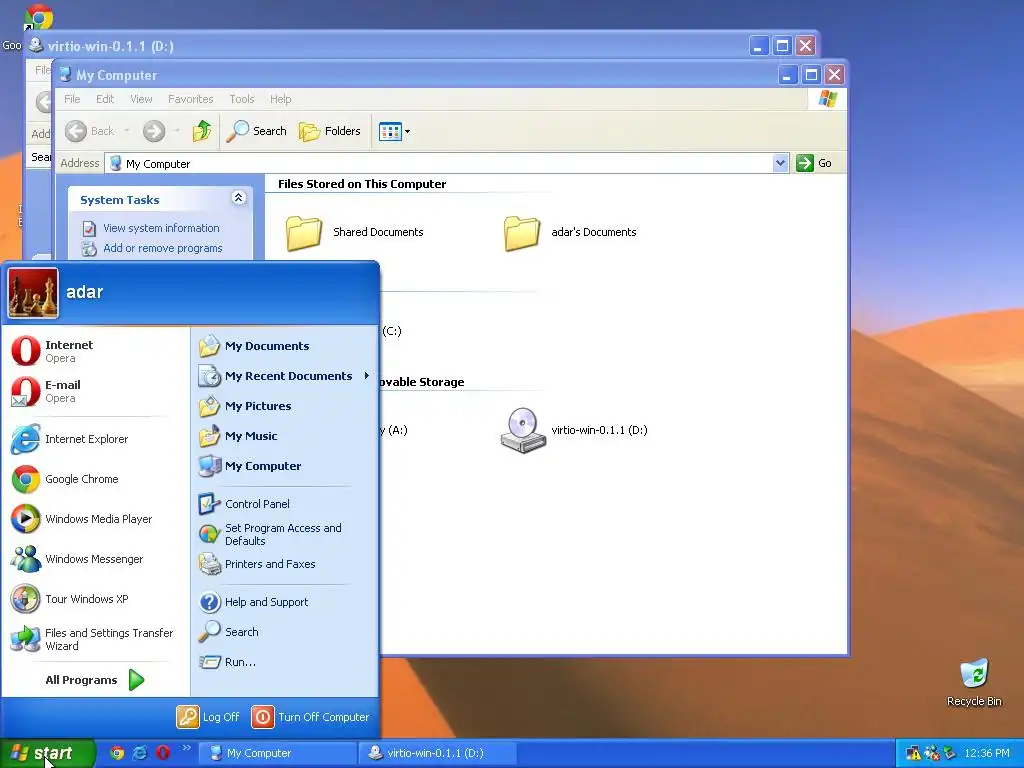Viewport: 1024px width, 768px height.
Task: Open the Views dropdown button
Action: pos(394,131)
